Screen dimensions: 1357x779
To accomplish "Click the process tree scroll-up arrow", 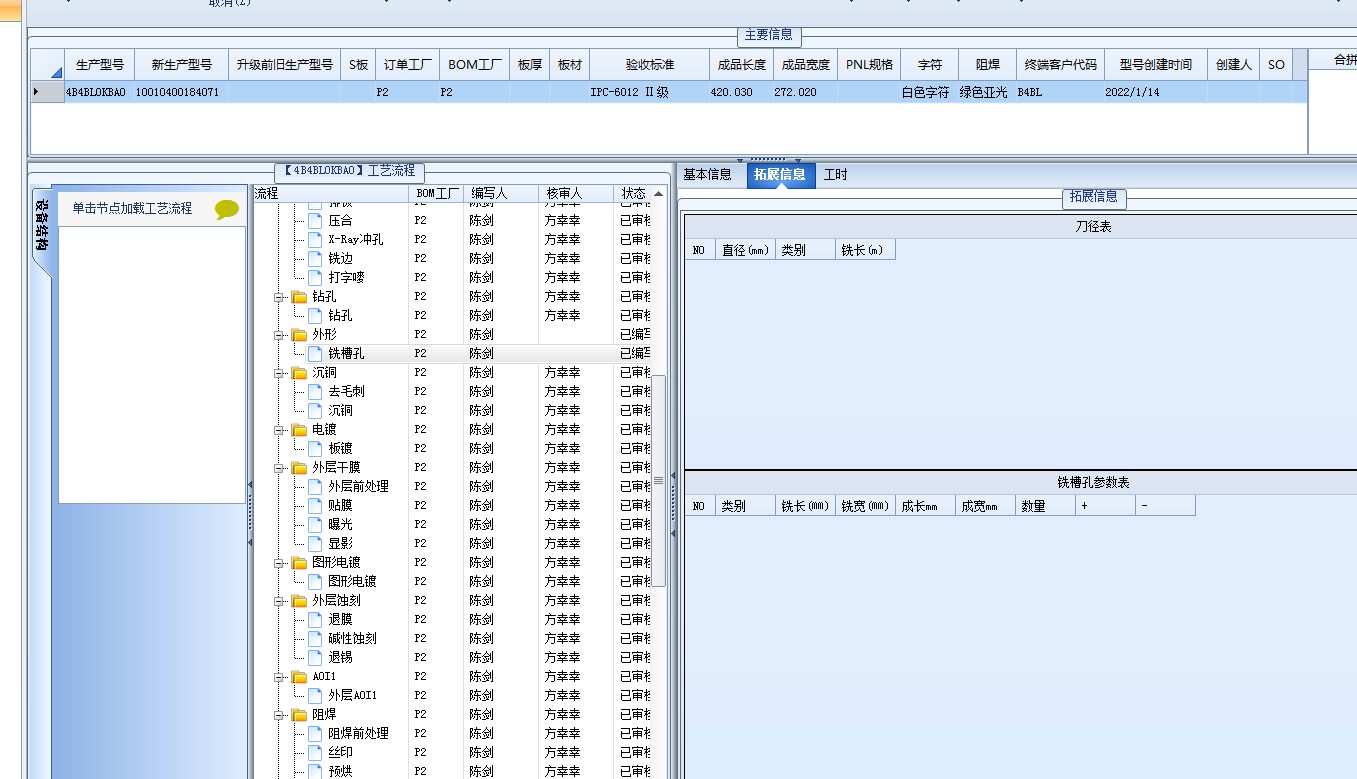I will (x=658, y=193).
